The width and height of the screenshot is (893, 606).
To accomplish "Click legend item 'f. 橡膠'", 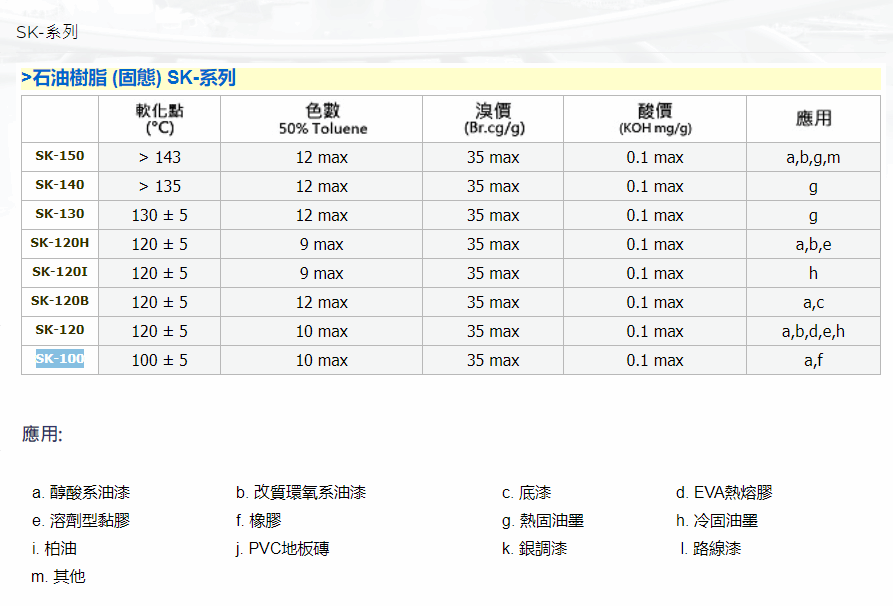I will click(x=259, y=521).
